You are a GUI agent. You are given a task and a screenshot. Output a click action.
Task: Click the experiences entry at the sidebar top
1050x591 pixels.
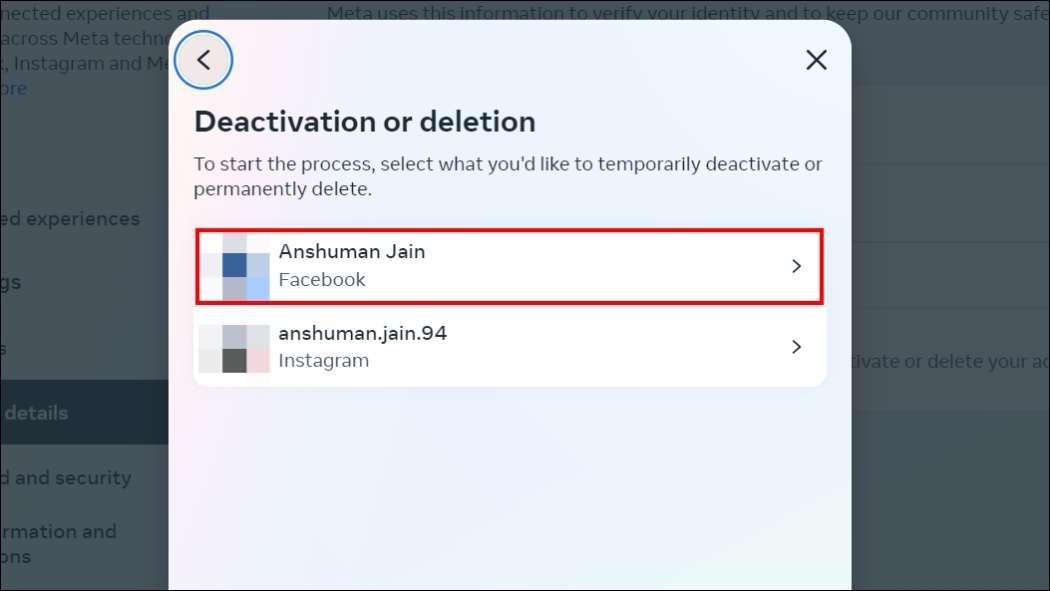[70, 218]
